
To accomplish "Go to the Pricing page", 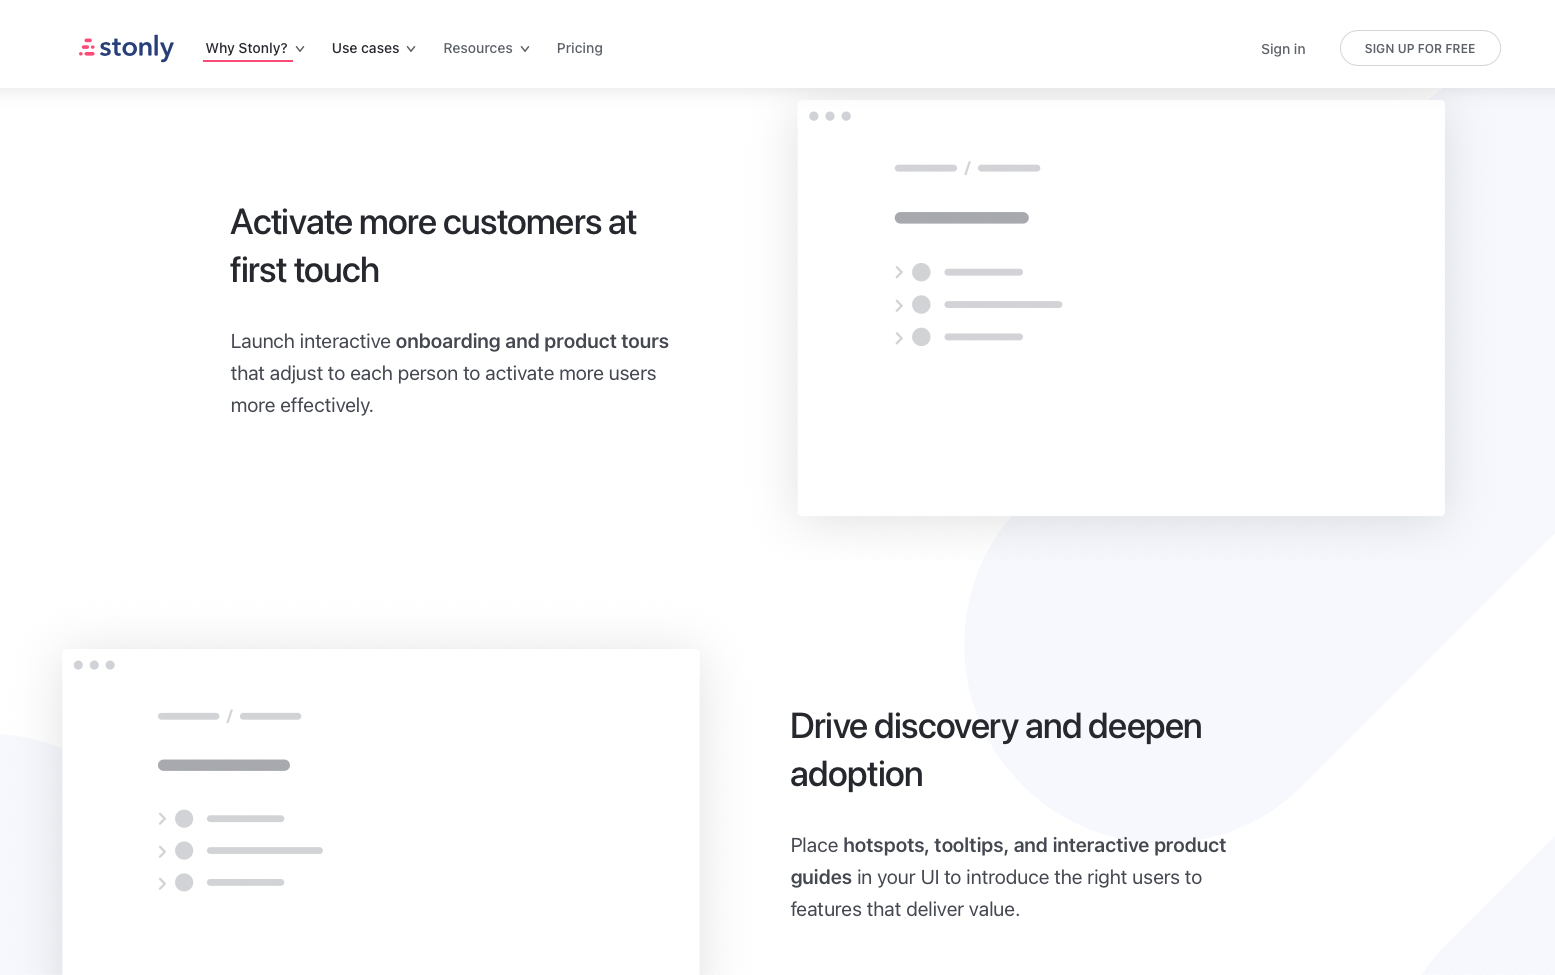I will pos(579,48).
